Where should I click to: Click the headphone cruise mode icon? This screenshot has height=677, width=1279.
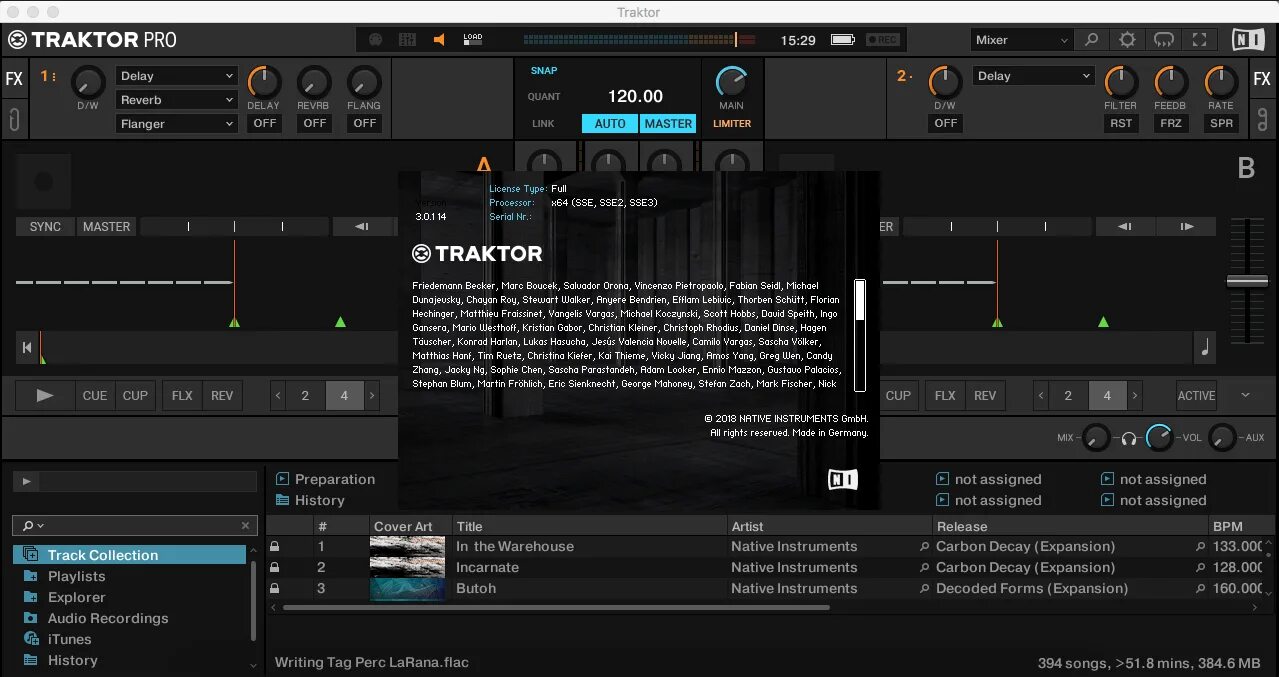1164,40
